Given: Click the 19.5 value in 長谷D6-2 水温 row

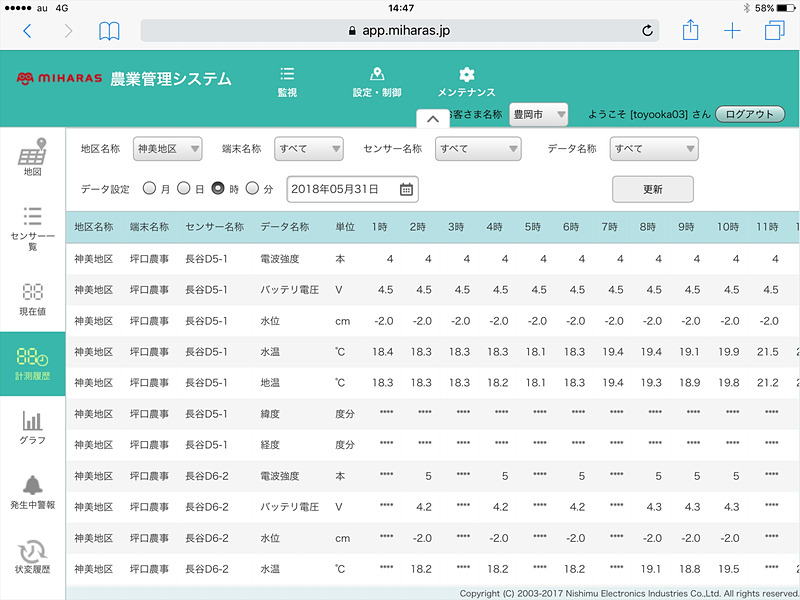Looking at the screenshot, I should click(x=729, y=569).
